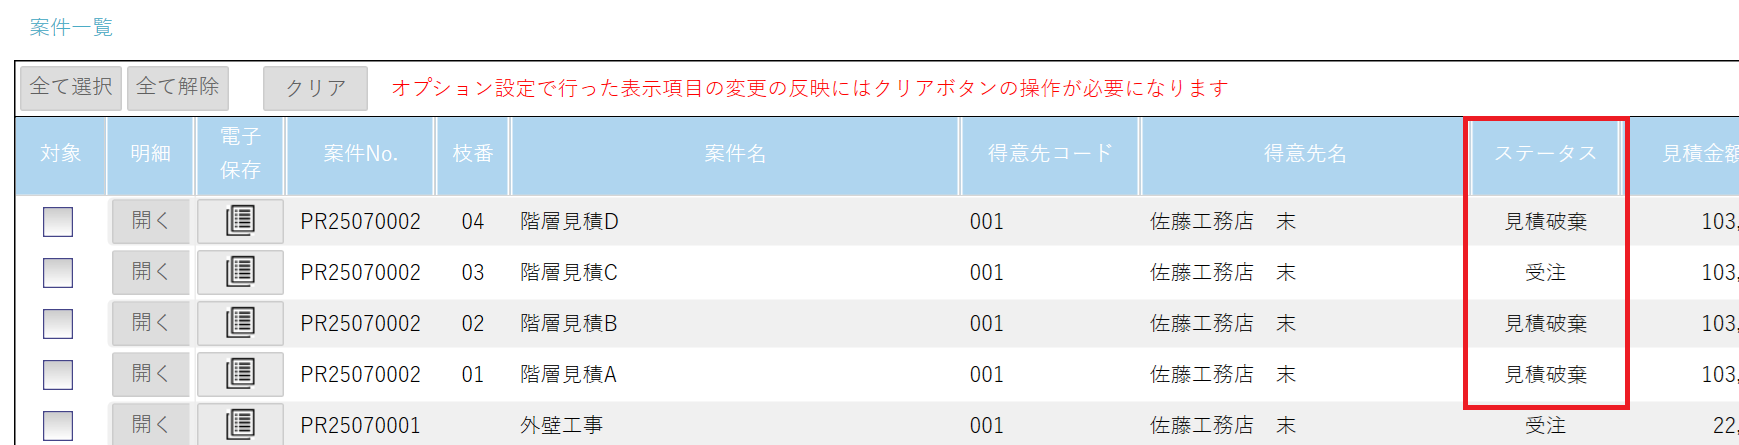
Task: Open electronic storage document icon for 階層見積A
Action: 240,374
